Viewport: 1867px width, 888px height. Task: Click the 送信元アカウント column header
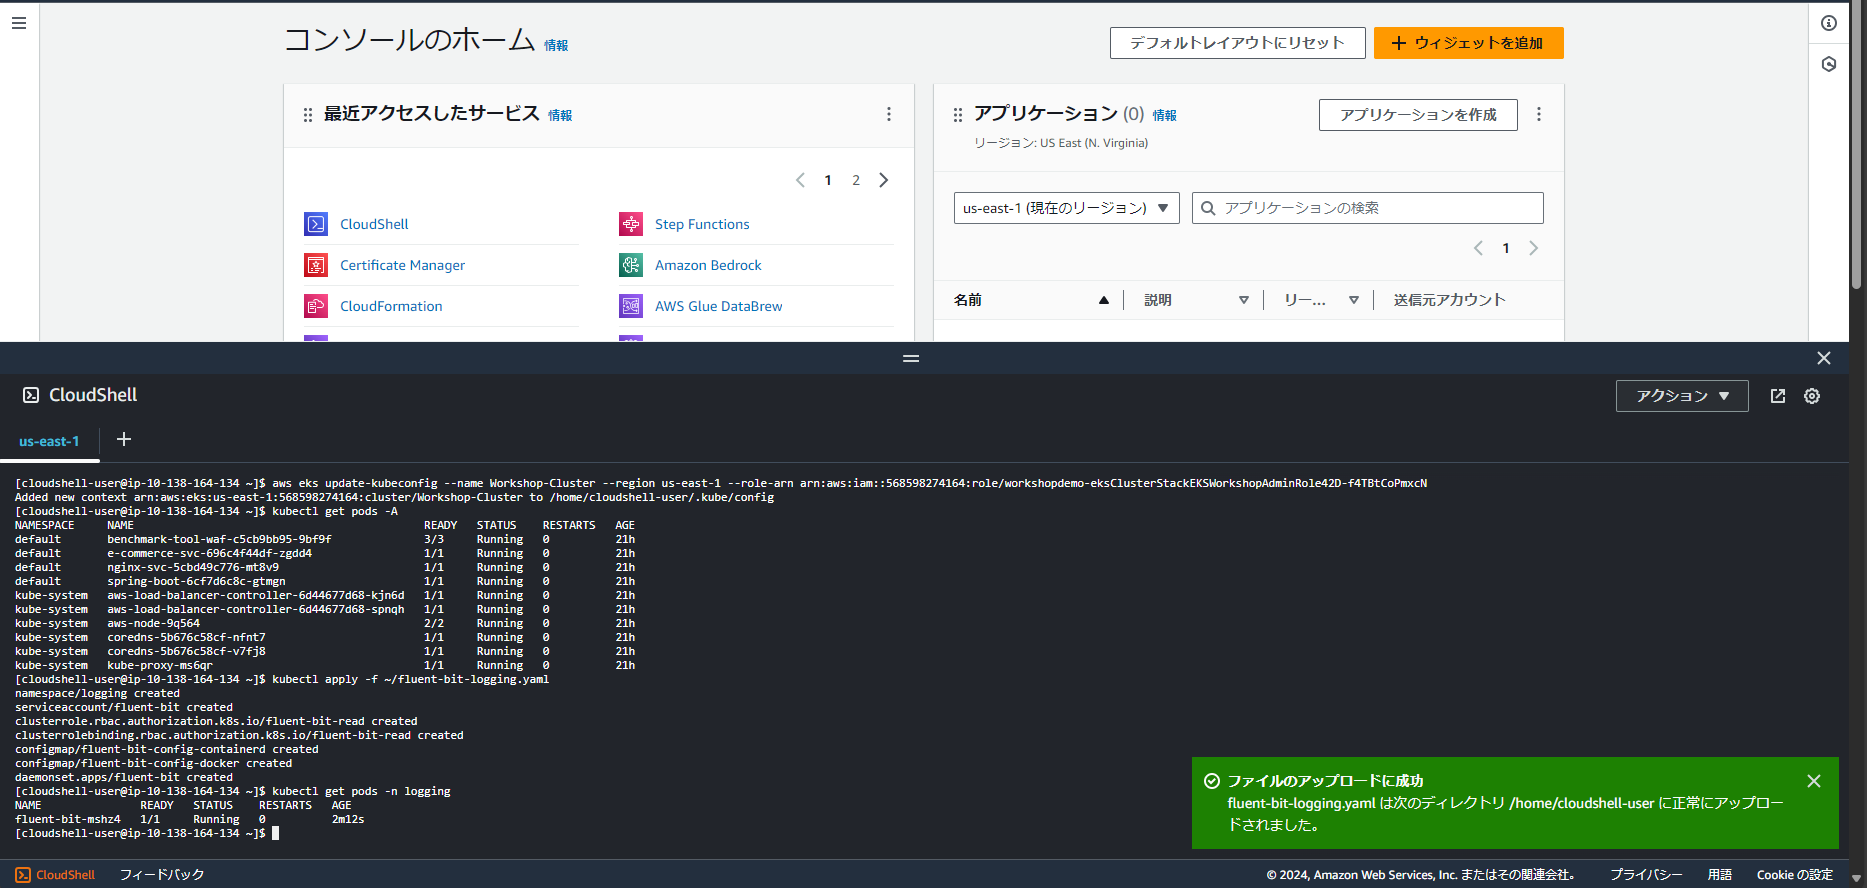pos(1449,300)
